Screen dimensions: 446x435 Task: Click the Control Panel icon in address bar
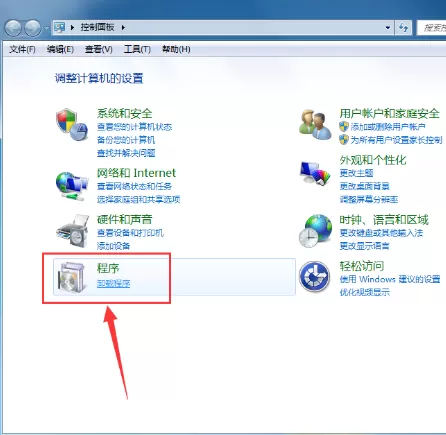click(60, 27)
